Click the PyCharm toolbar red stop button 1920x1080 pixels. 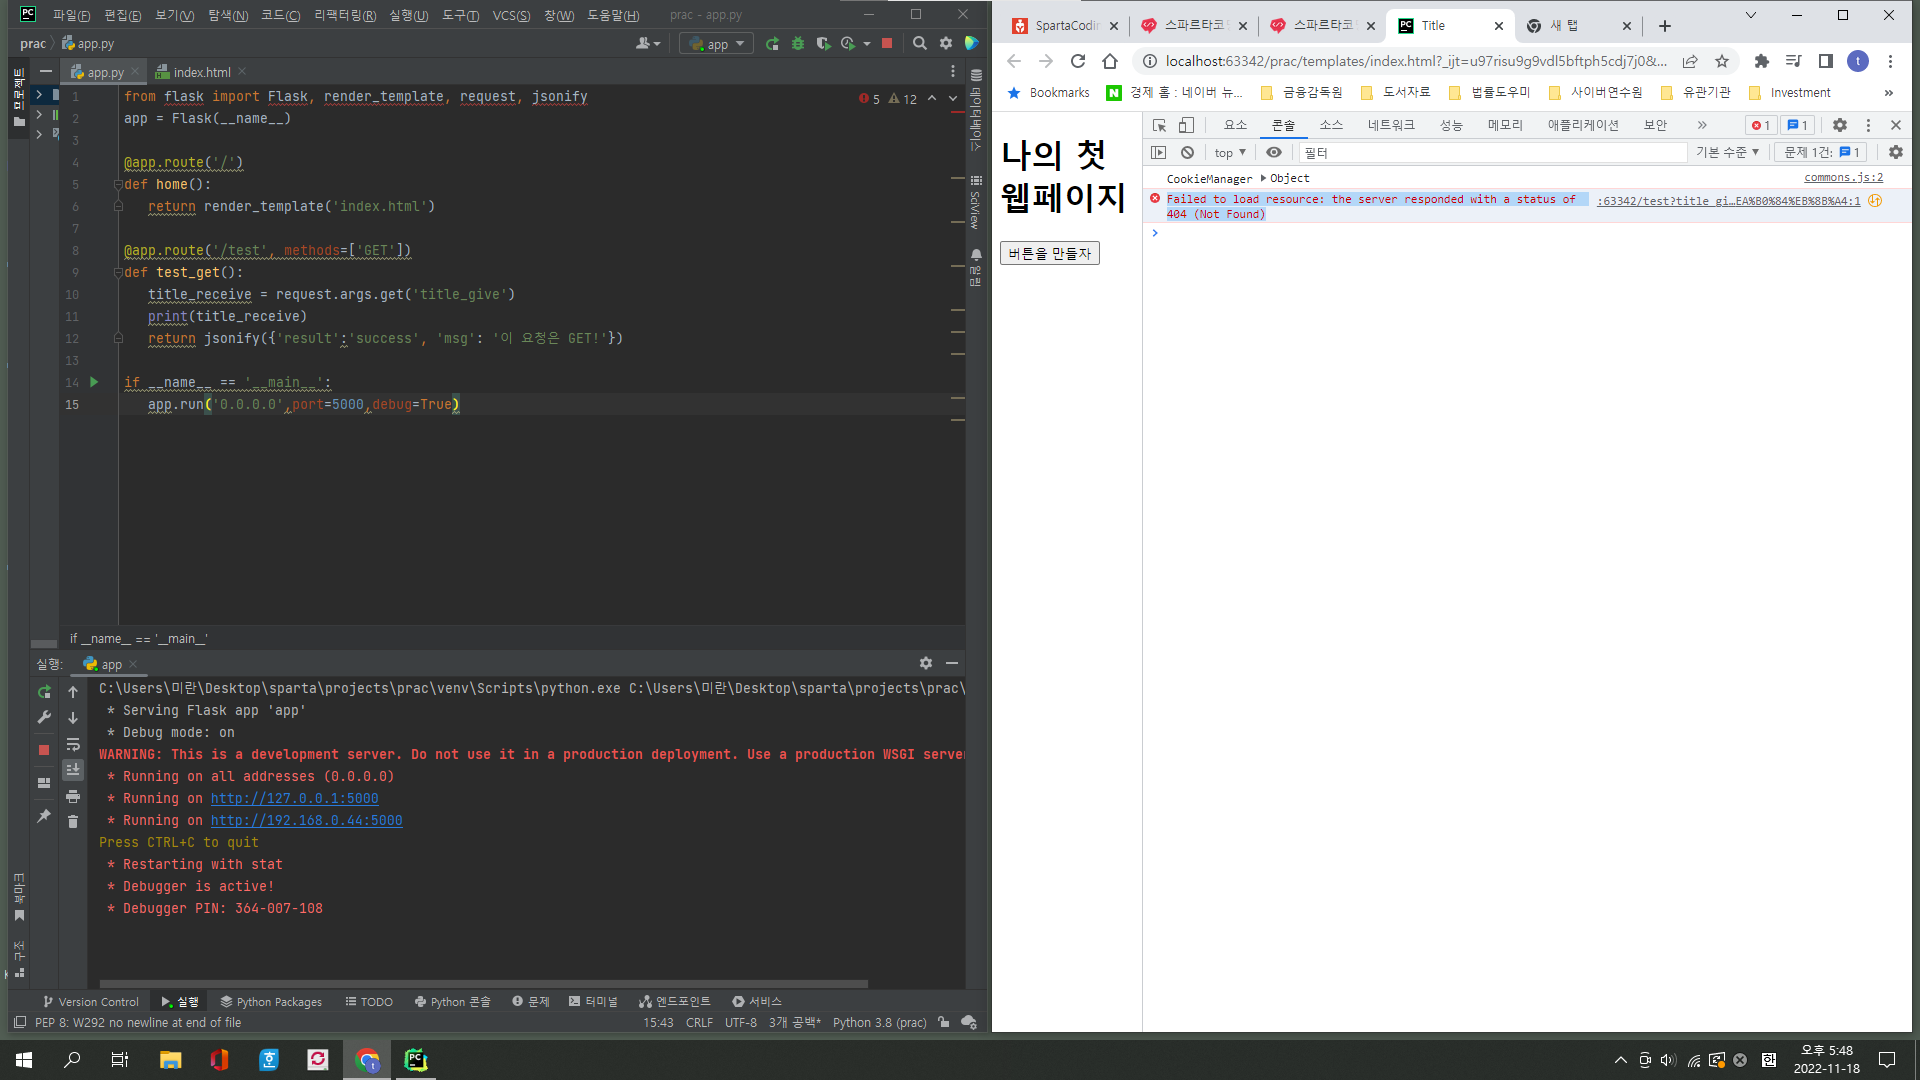point(887,44)
